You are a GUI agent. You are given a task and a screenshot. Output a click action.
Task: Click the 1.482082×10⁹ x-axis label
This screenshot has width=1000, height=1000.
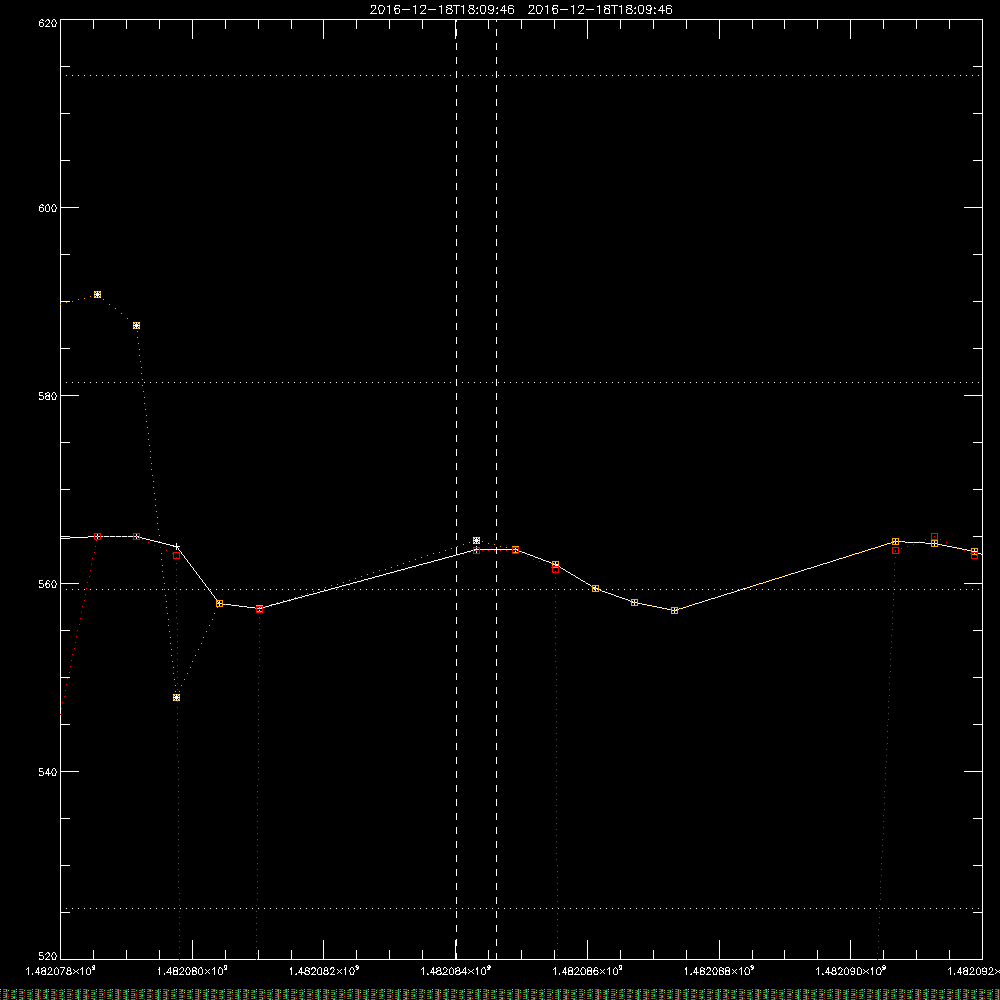[x=324, y=971]
